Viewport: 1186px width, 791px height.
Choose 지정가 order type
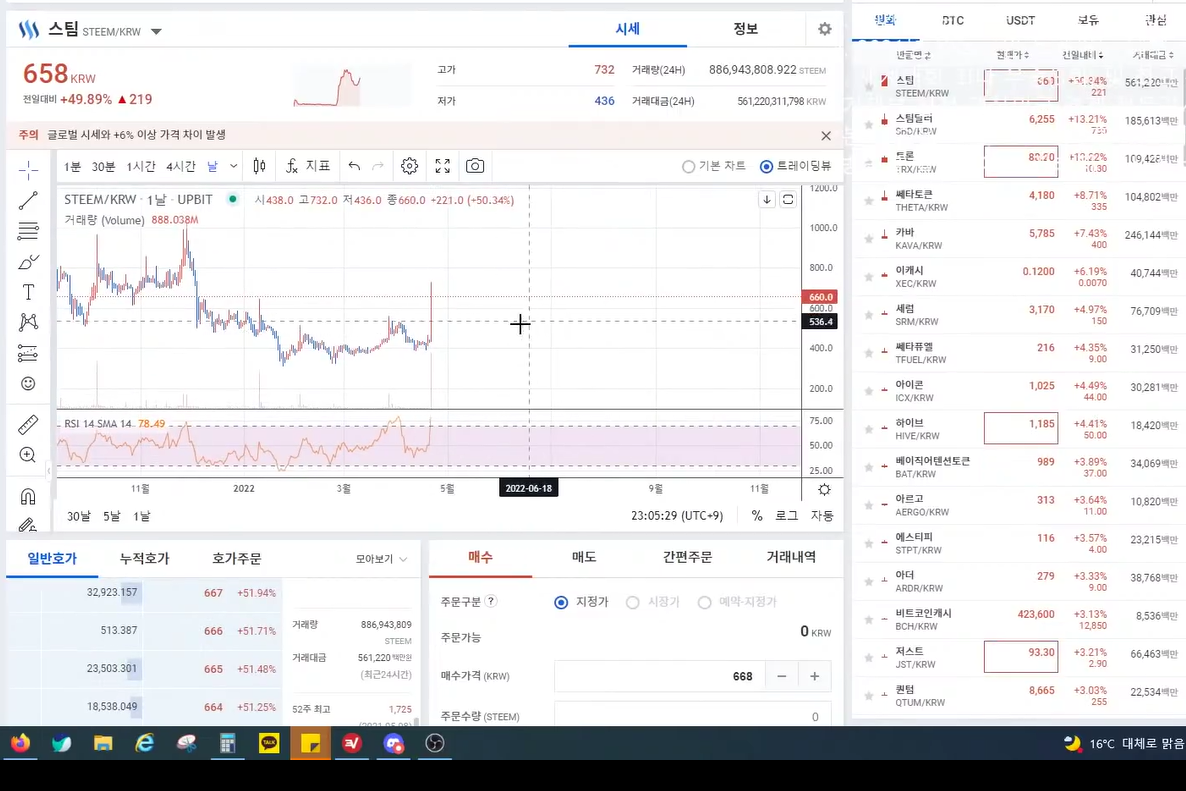coord(581,602)
